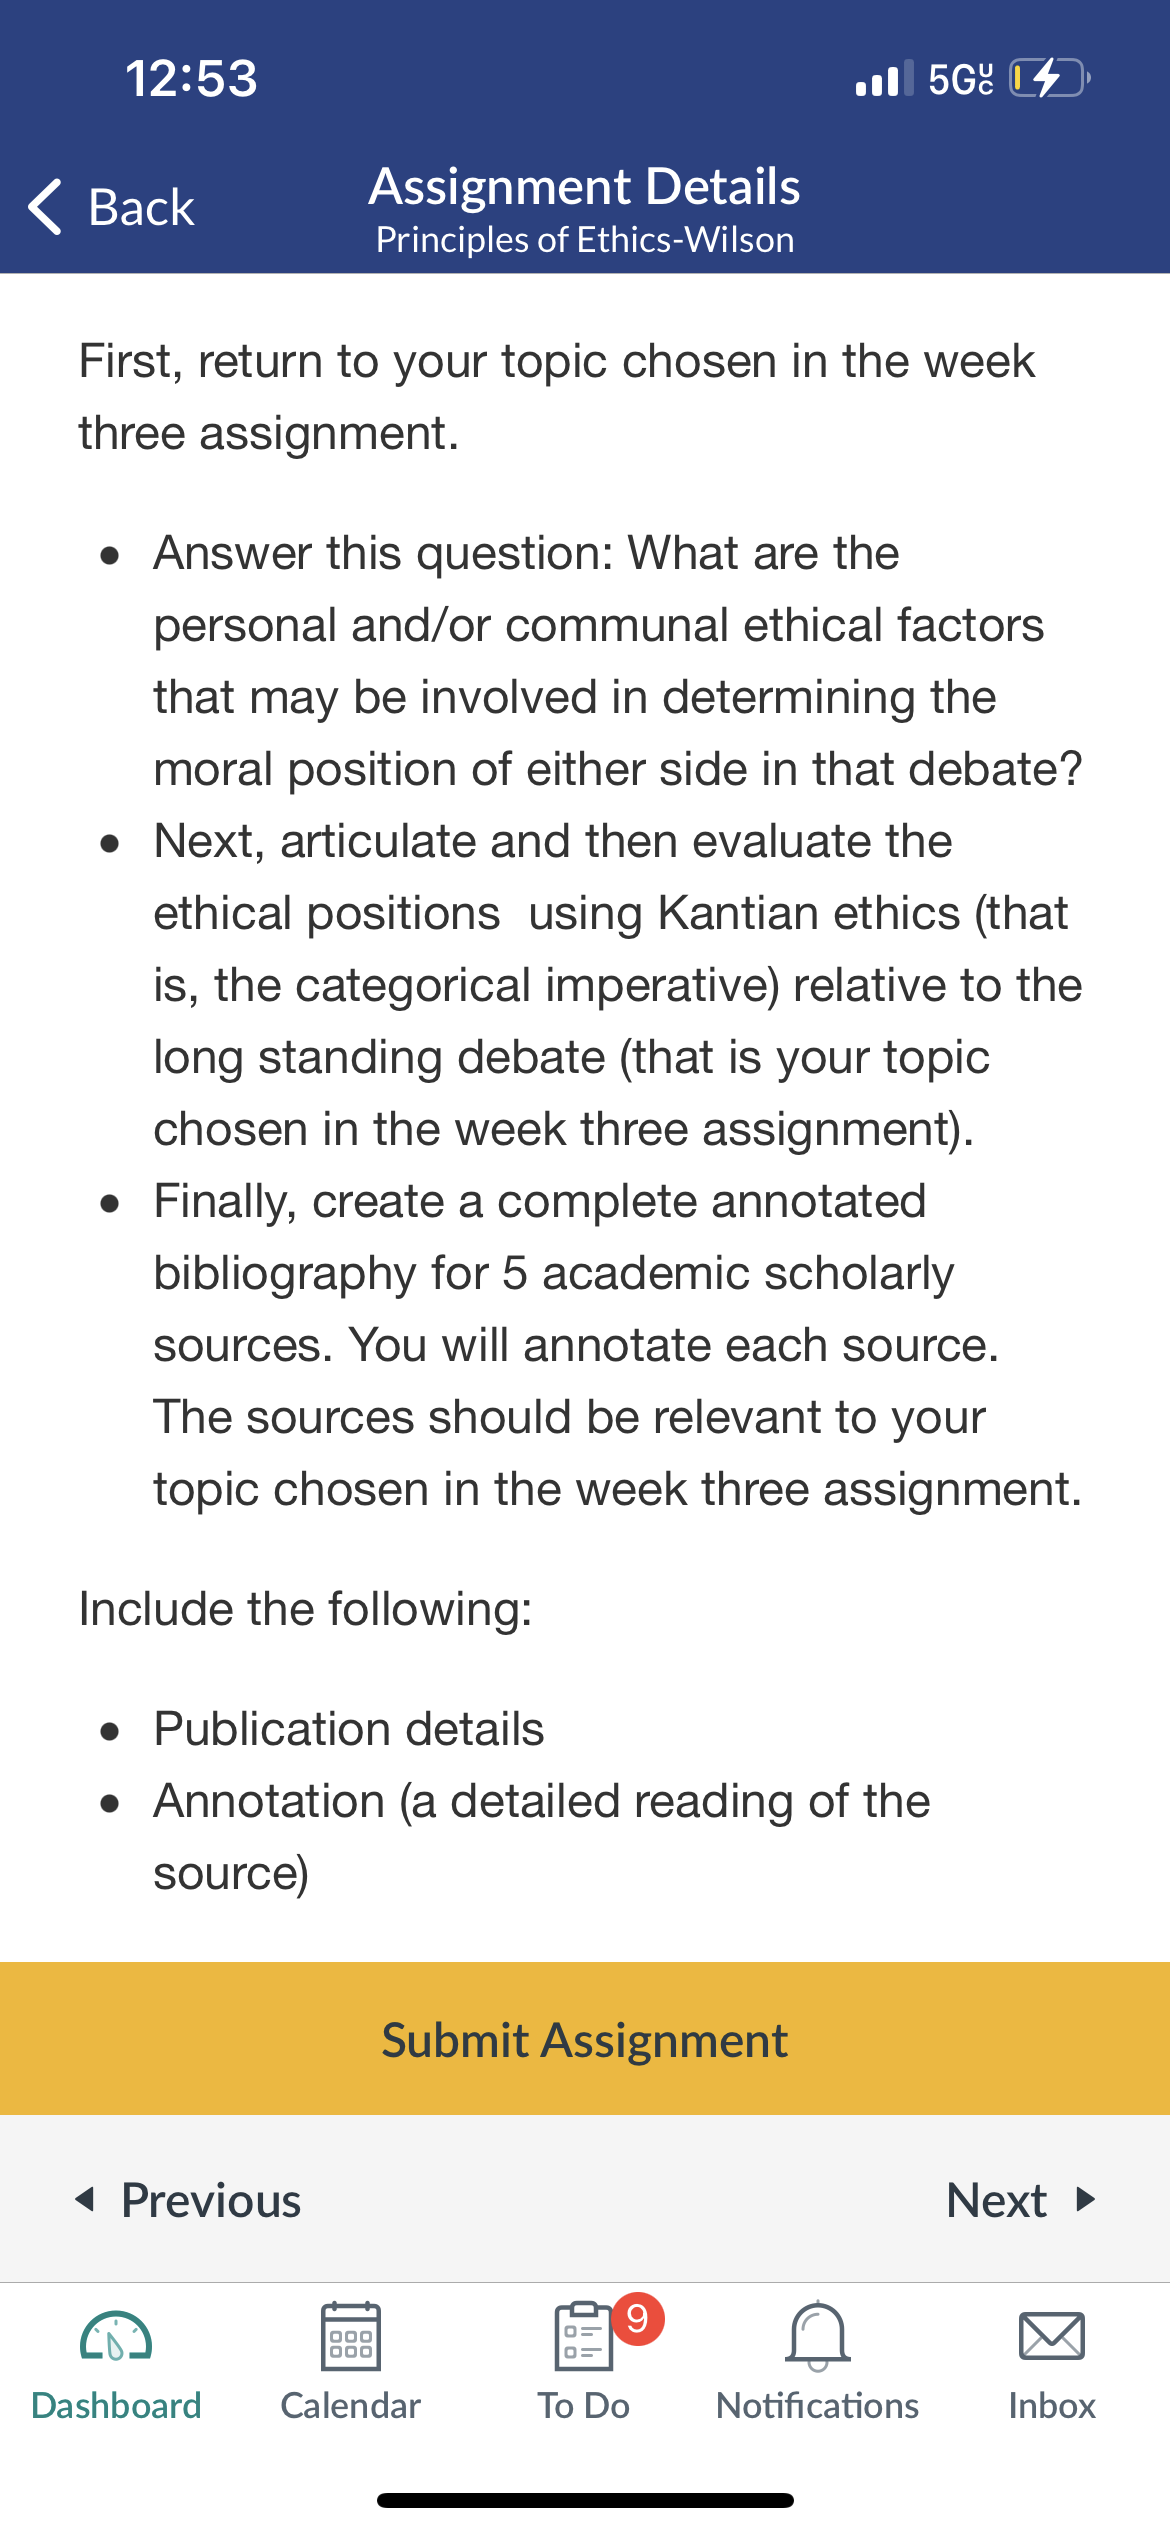1170x2532 pixels.
Task: Open the Notifications bell icon
Action: tap(817, 2336)
